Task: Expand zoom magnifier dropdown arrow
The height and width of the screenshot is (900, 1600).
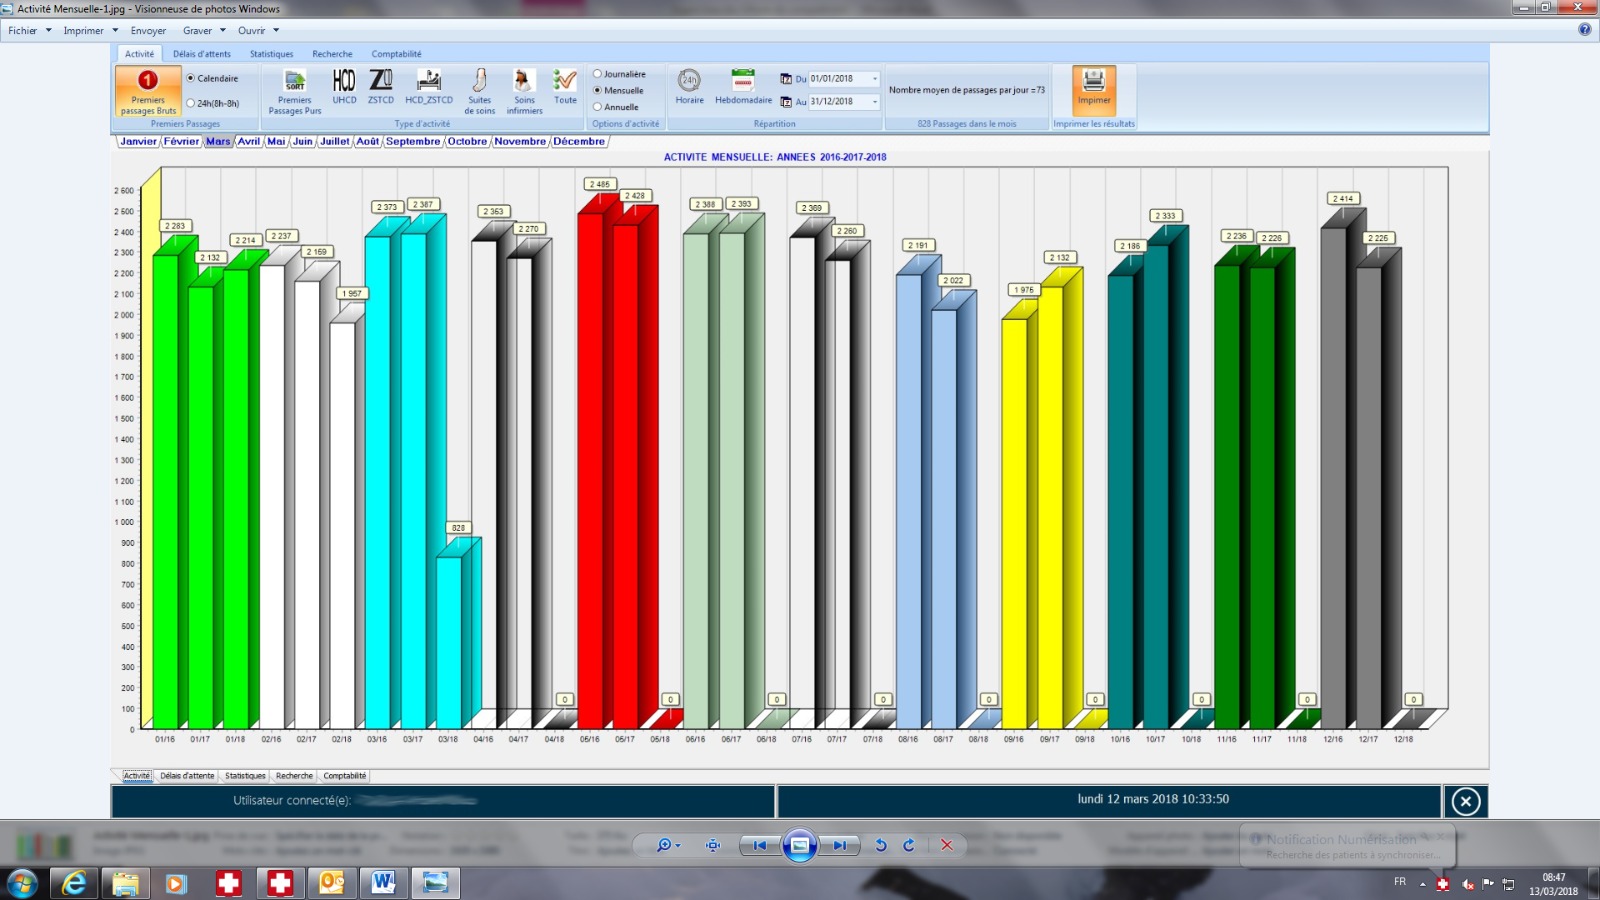Action: pos(678,846)
